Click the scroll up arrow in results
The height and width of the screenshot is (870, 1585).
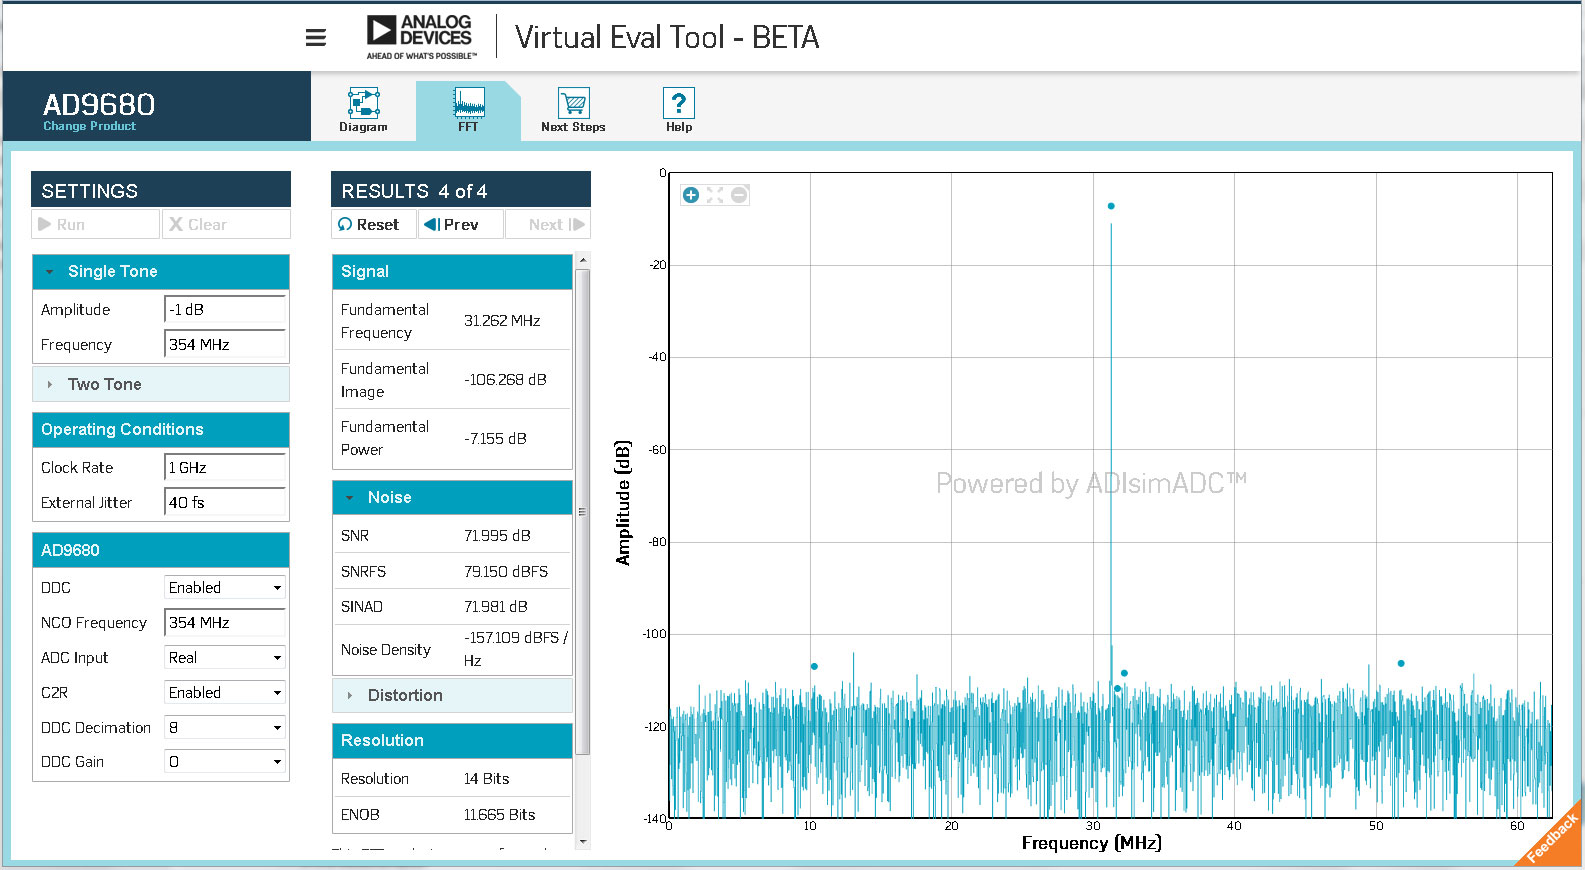click(x=583, y=261)
